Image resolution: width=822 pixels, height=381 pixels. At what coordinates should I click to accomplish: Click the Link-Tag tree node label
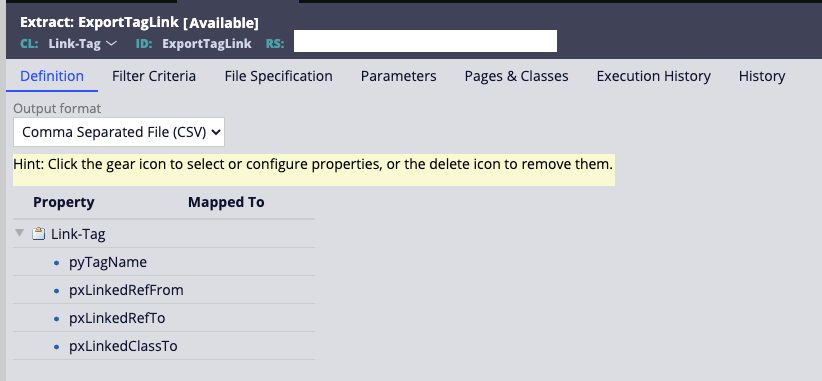(78, 234)
